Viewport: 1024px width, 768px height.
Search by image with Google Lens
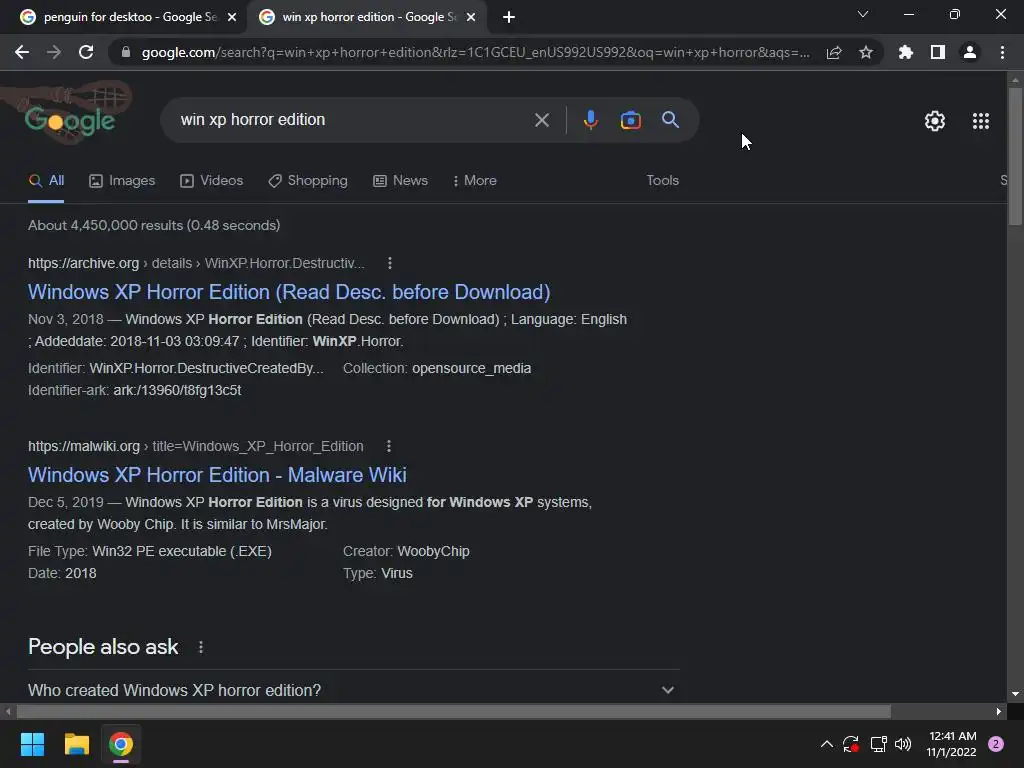click(630, 120)
